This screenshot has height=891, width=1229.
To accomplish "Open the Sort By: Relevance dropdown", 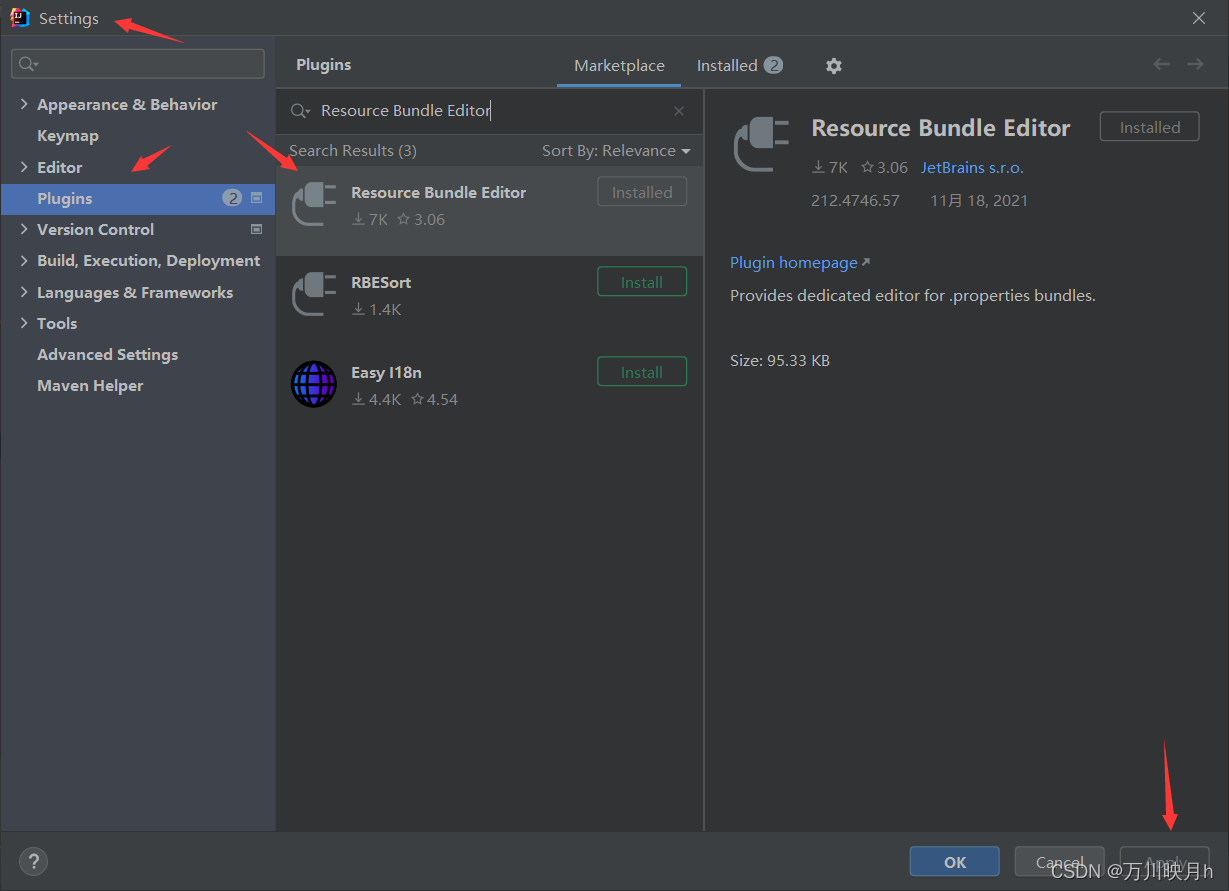I will coord(616,151).
